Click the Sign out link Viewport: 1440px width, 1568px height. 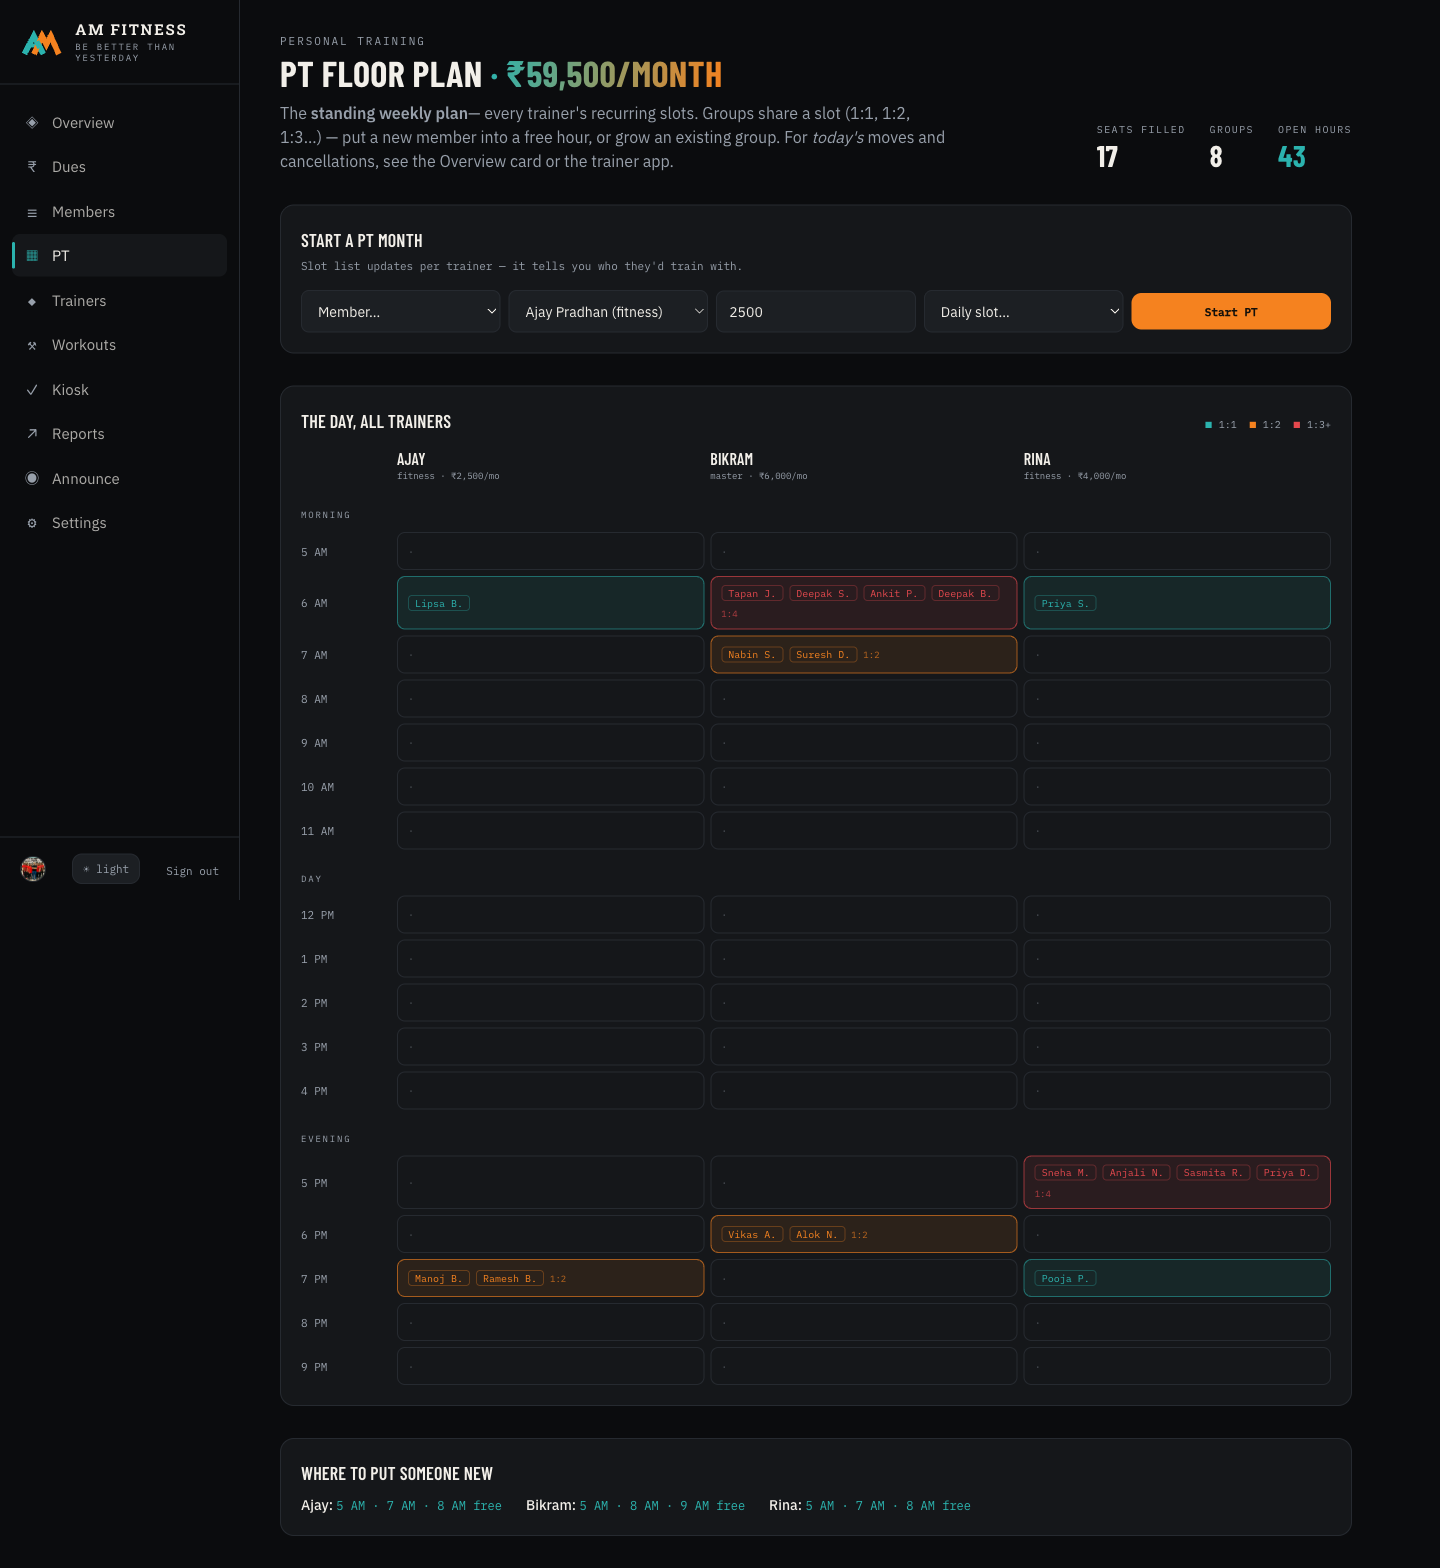192,871
